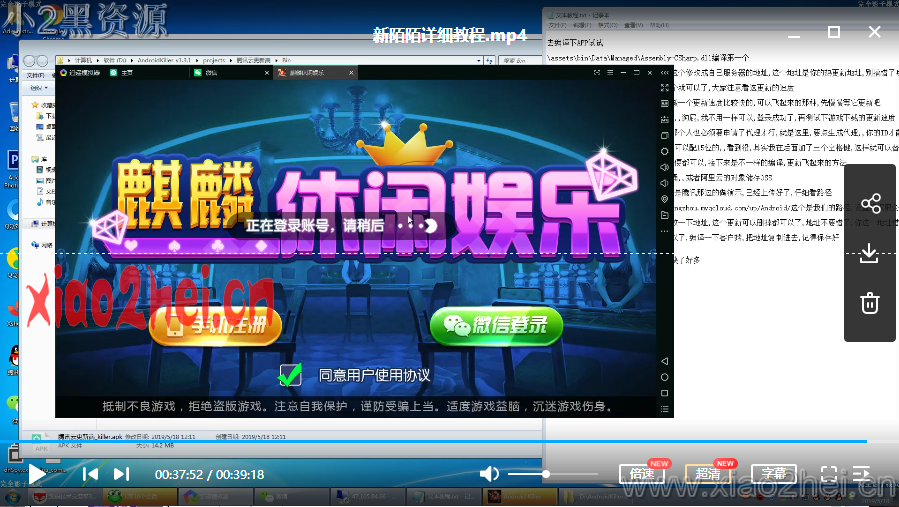Mute the player volume speaker icon
Screen dimensions: 899x507
pyautogui.click(x=489, y=474)
